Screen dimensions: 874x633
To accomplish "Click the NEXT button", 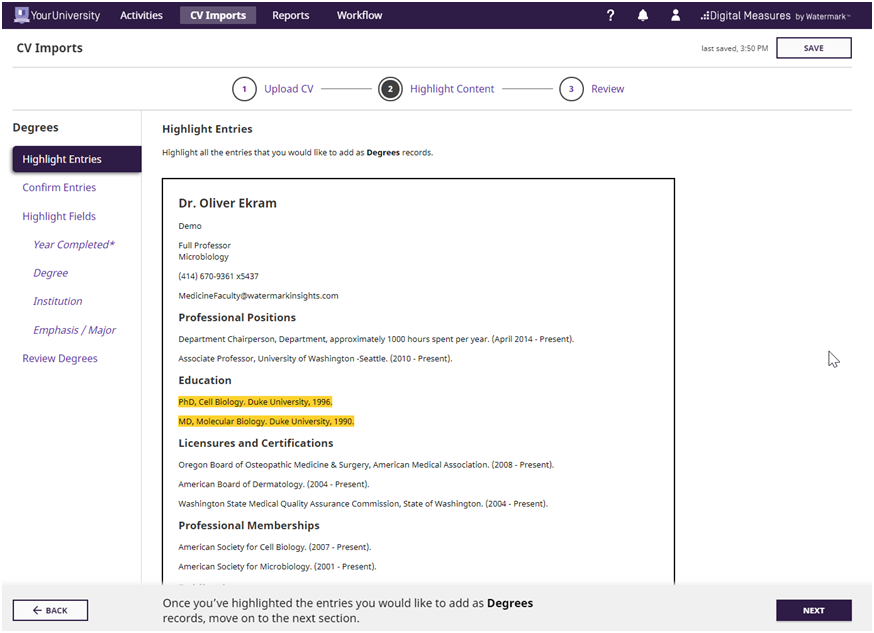I will click(x=814, y=610).
